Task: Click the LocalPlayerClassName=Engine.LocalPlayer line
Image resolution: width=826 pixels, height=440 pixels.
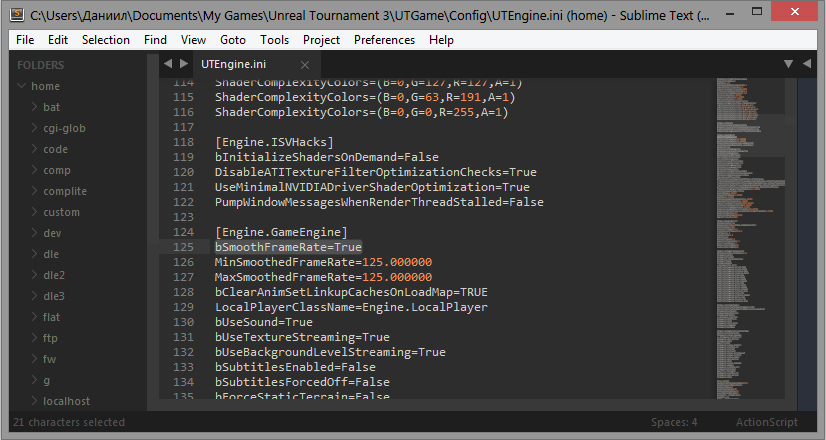Action: point(351,307)
